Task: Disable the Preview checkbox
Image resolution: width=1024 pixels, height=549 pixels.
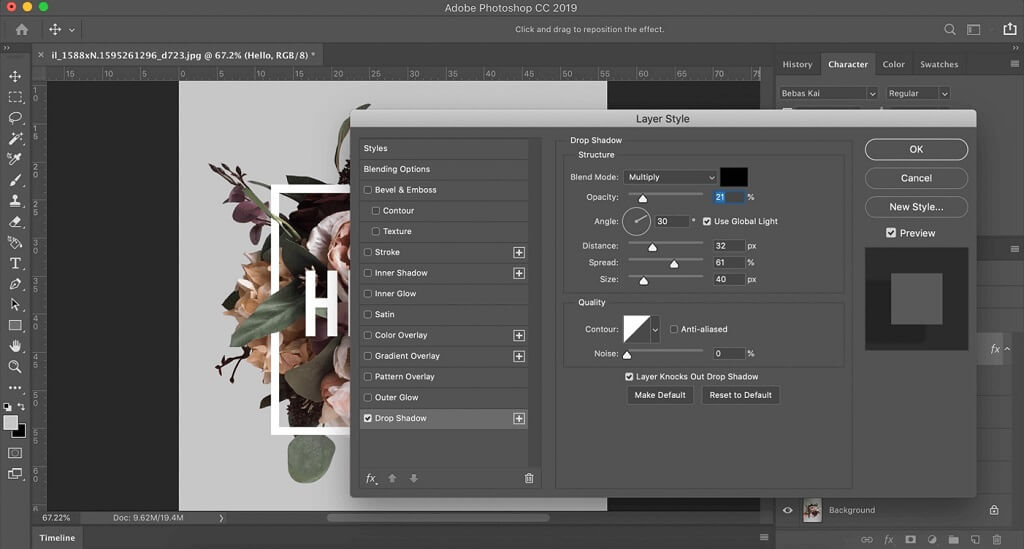Action: click(891, 233)
